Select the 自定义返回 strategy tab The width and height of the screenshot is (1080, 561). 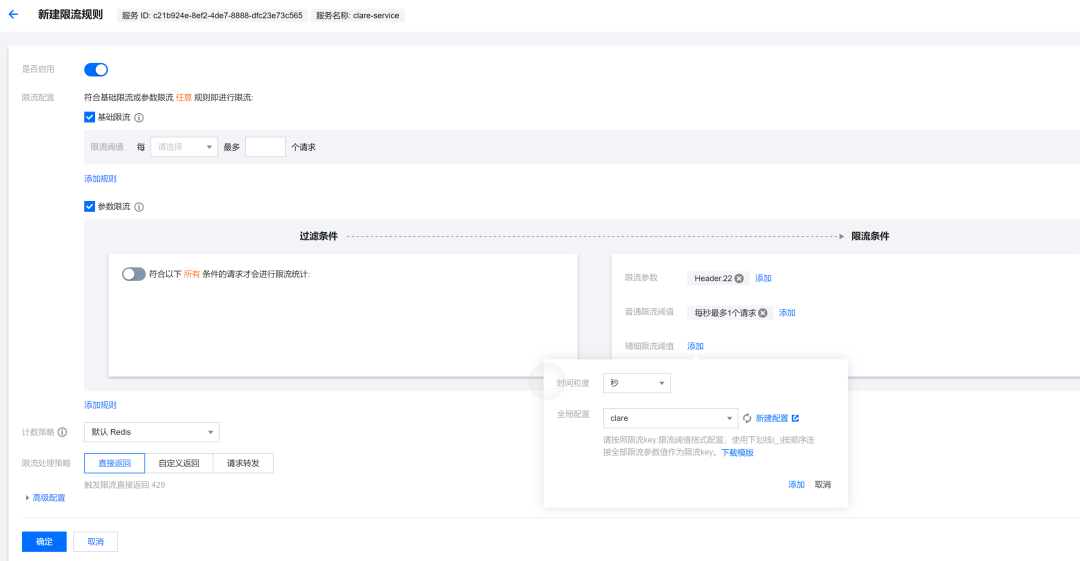(179, 463)
